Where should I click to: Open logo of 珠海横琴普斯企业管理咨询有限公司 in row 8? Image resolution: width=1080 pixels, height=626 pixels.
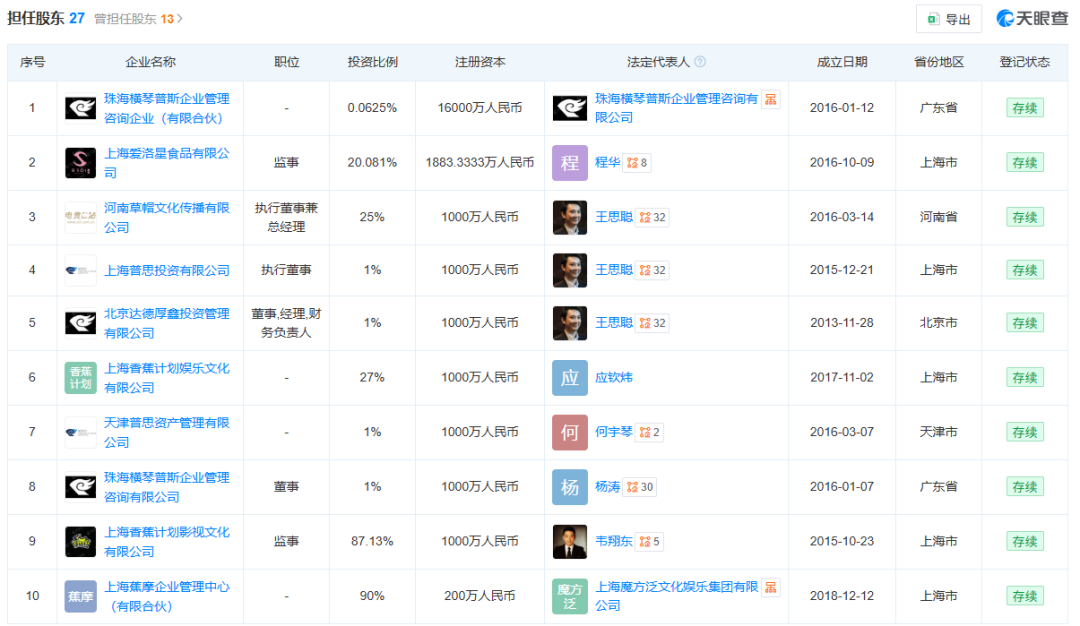(x=81, y=487)
